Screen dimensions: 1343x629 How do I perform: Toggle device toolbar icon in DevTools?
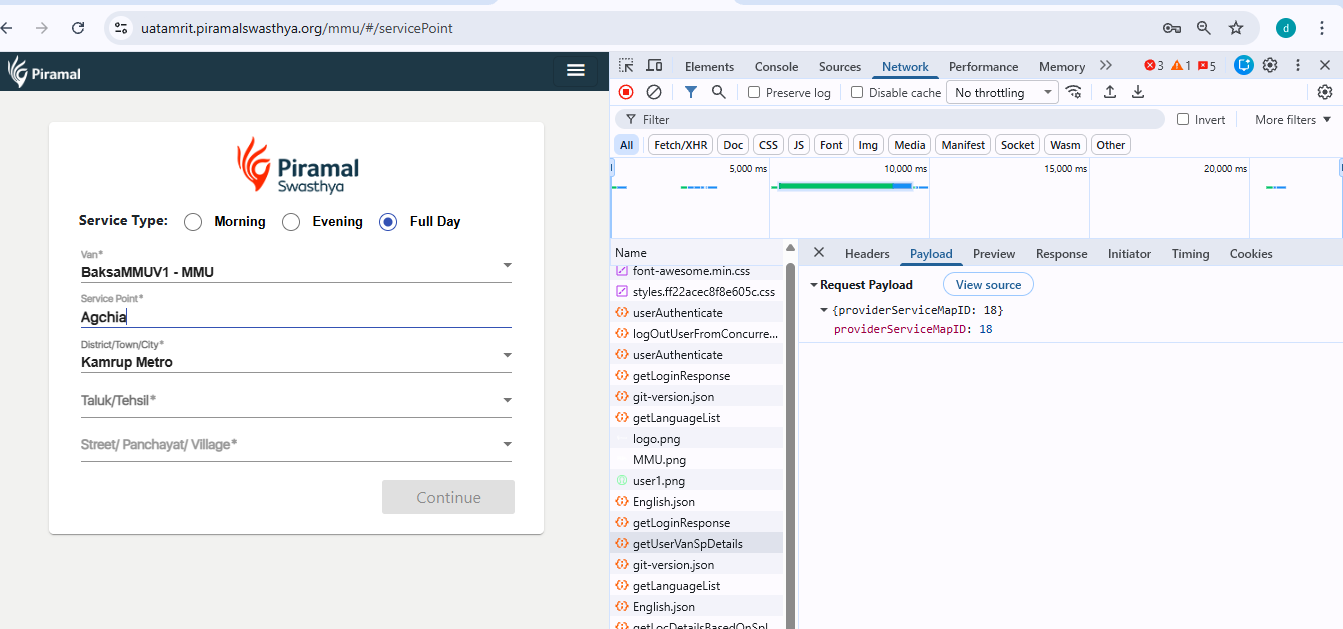(x=654, y=66)
